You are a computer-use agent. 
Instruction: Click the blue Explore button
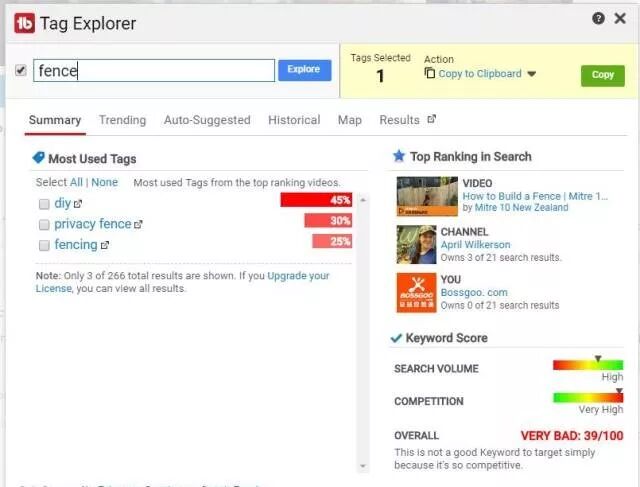coord(304,70)
